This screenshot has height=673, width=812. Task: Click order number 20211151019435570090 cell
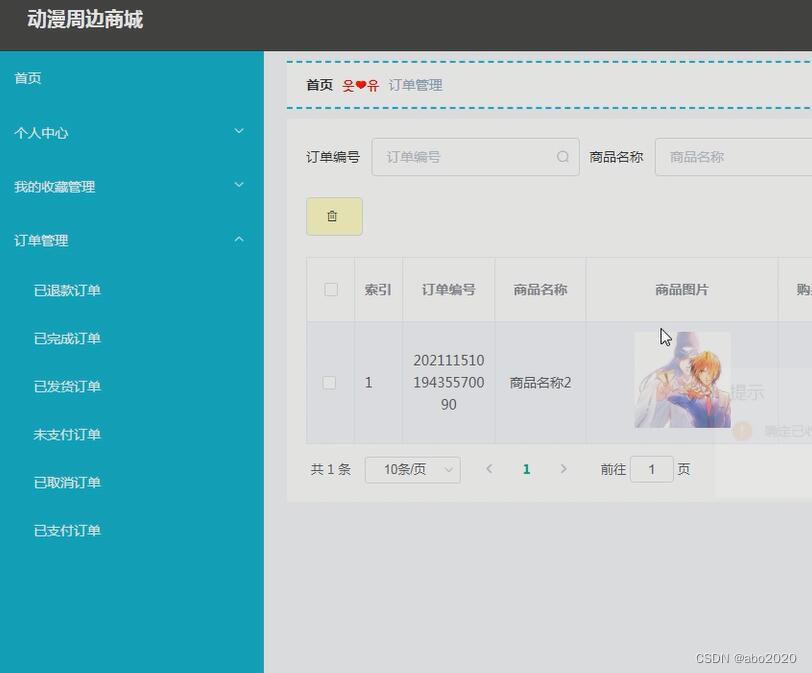click(448, 382)
